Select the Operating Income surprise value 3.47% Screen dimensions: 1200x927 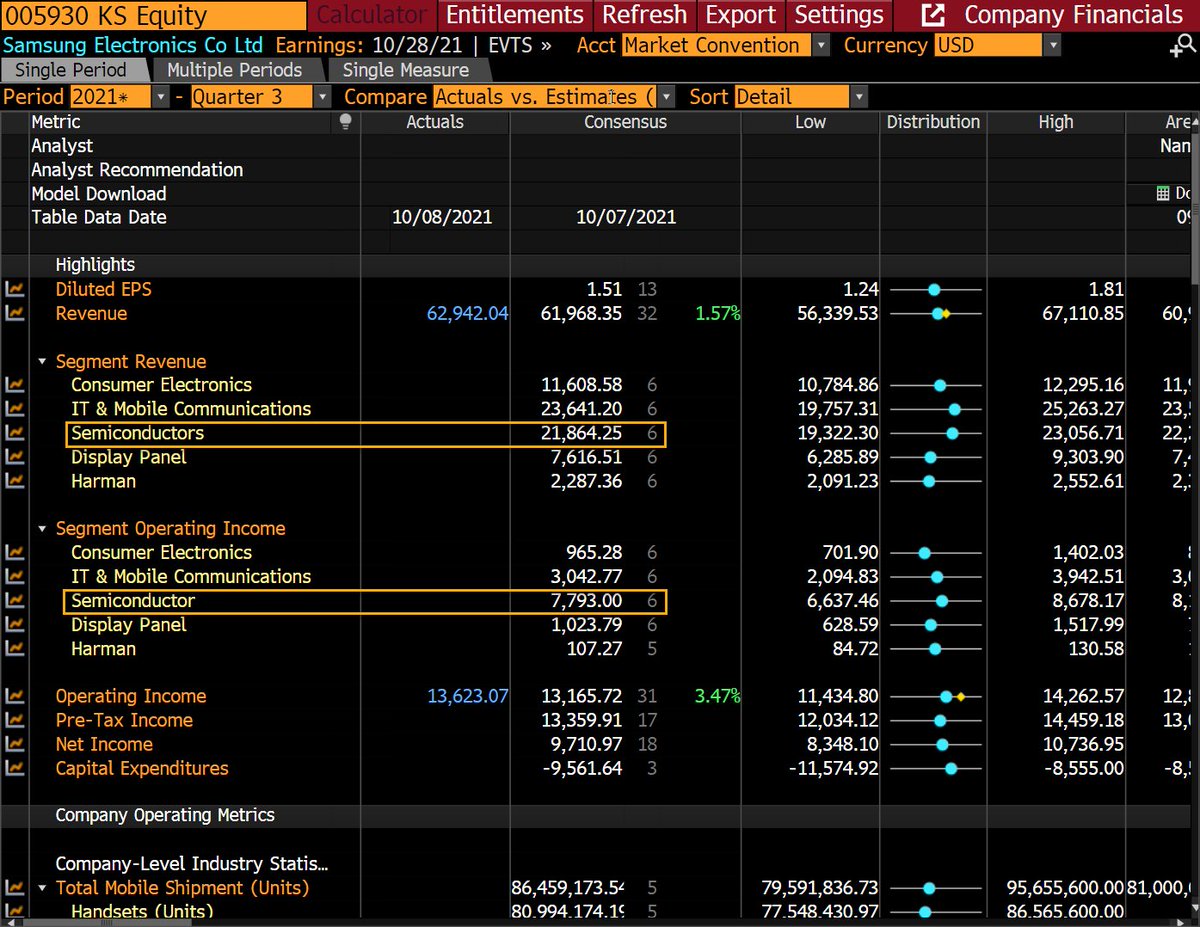click(x=718, y=696)
